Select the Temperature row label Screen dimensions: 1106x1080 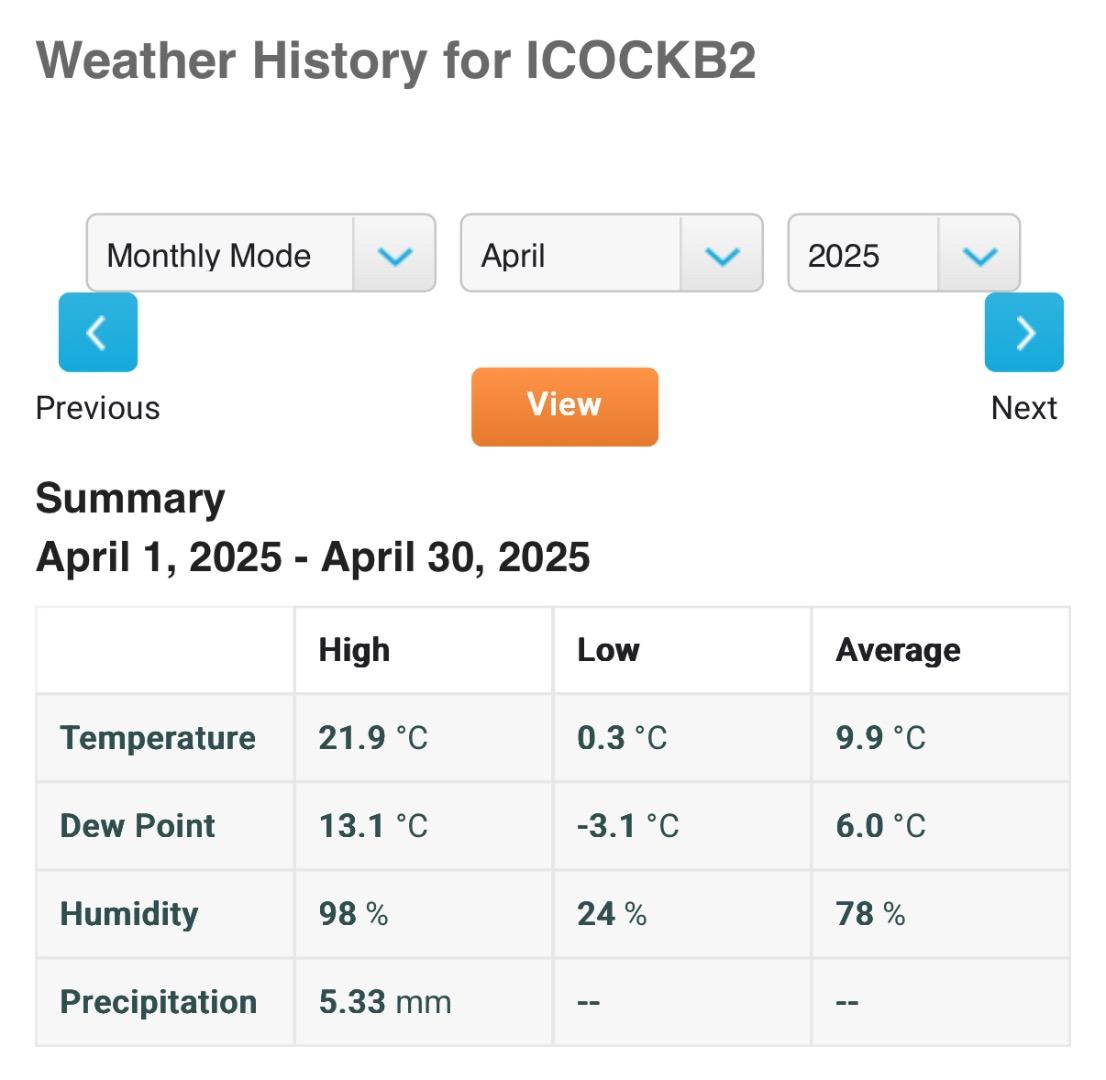point(158,738)
